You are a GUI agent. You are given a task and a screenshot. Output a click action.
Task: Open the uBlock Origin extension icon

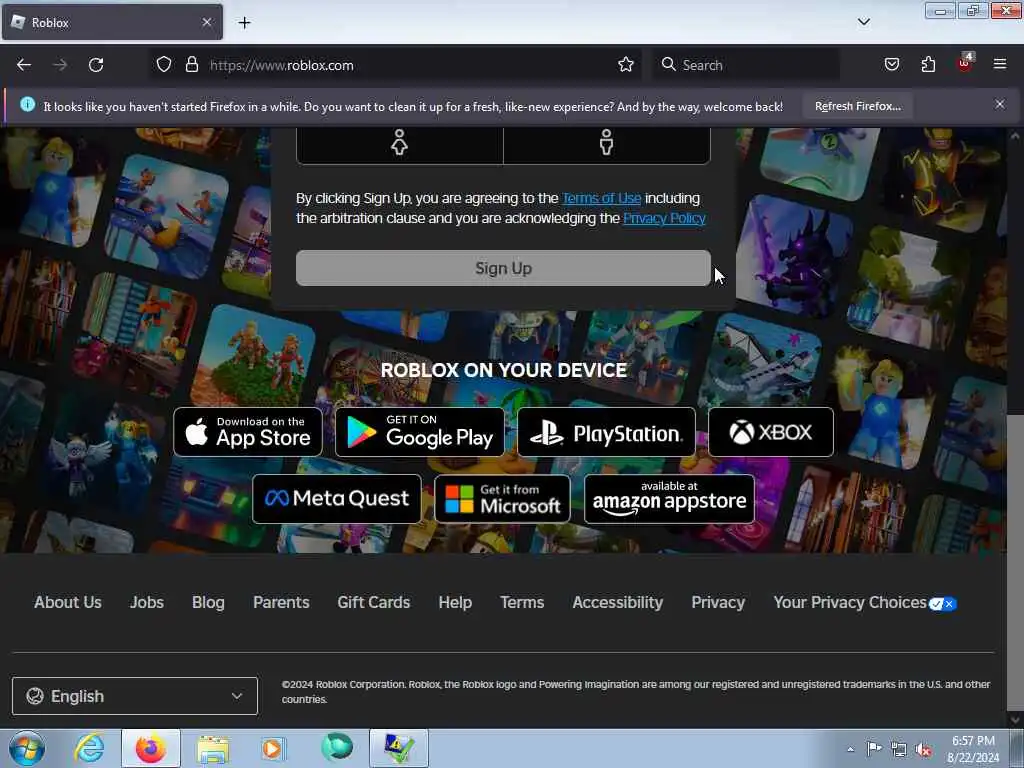(x=965, y=63)
